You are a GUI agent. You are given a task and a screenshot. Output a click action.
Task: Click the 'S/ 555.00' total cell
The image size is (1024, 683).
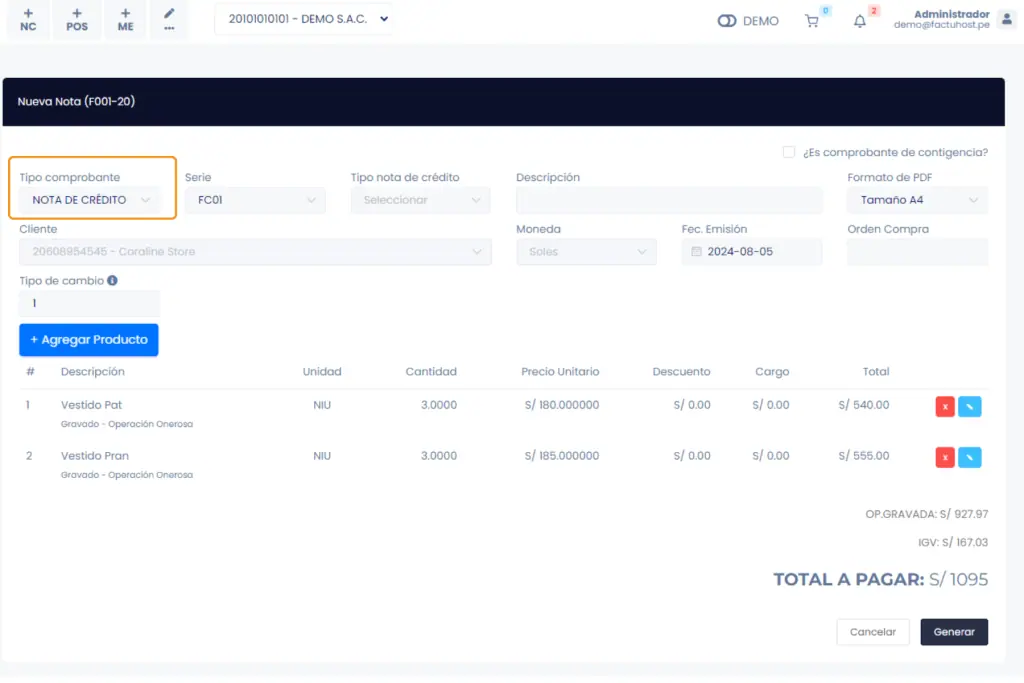click(863, 456)
